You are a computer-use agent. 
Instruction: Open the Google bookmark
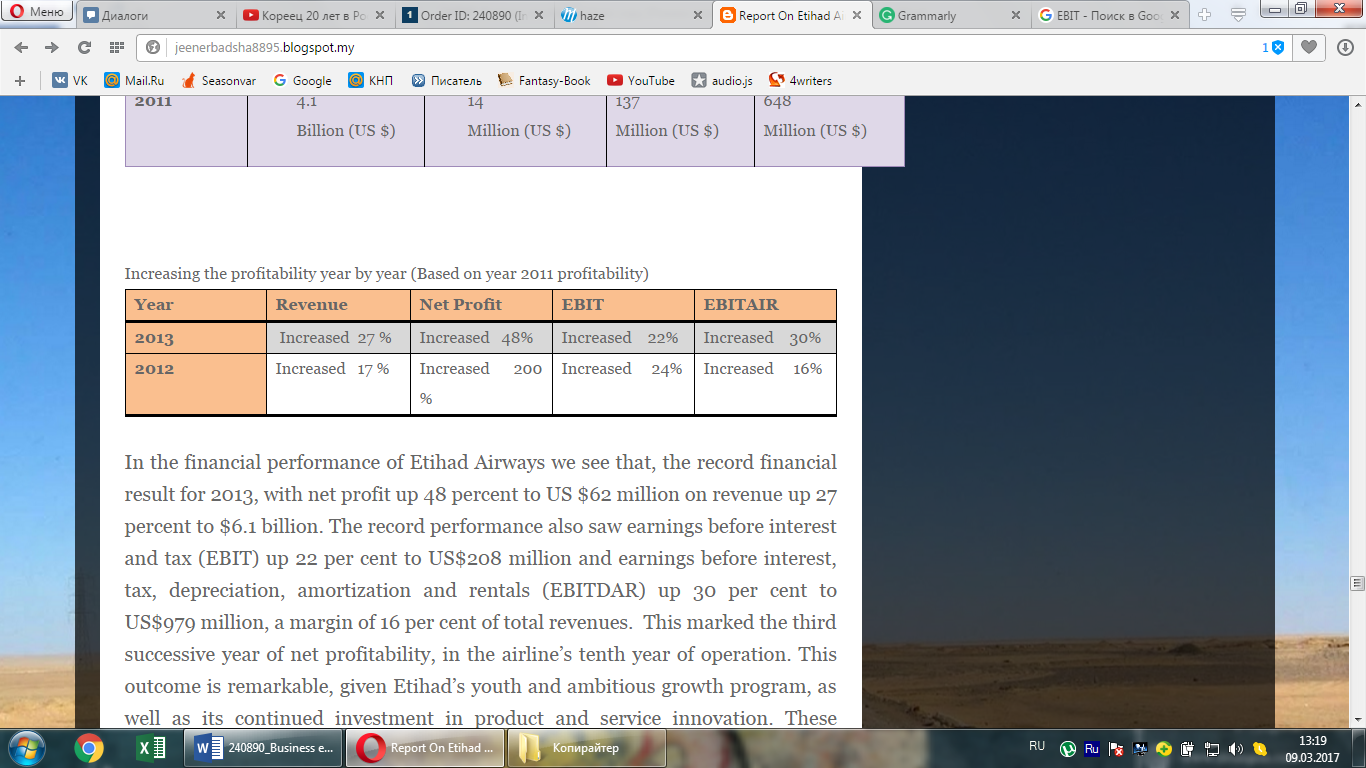(x=302, y=80)
